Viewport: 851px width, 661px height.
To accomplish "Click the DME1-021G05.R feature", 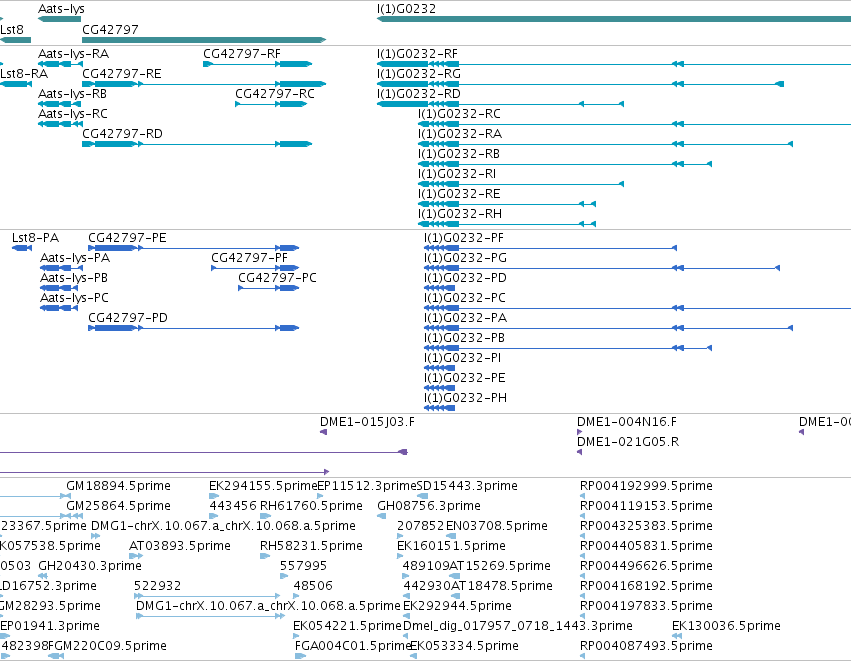I will click(x=579, y=452).
